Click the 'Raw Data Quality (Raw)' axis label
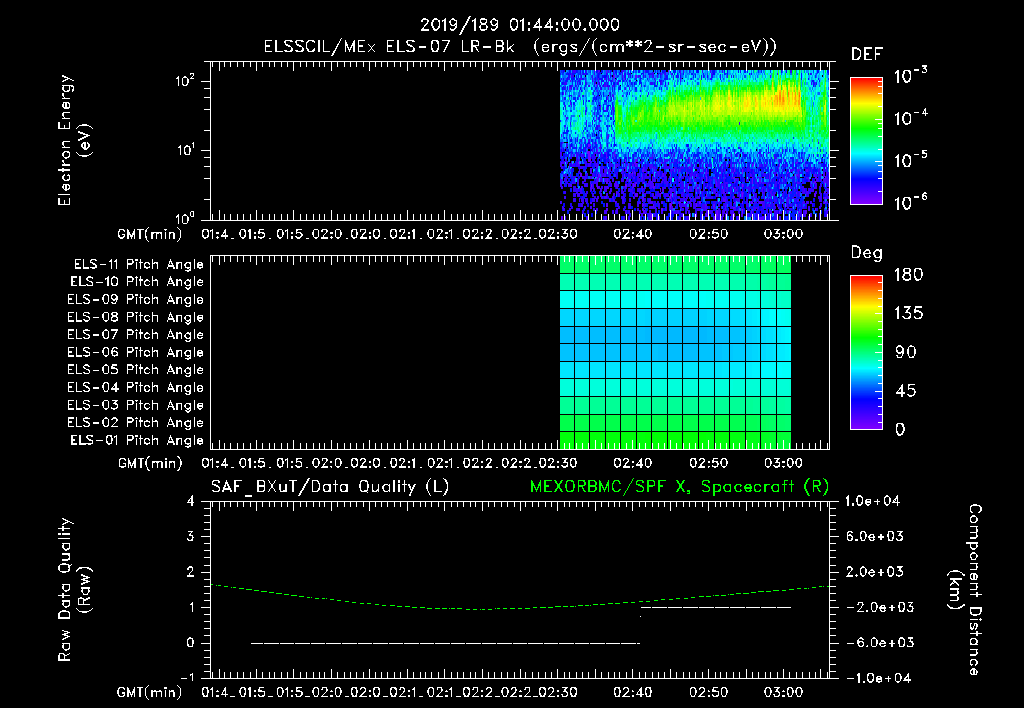The width and height of the screenshot is (1024, 708). [x=75, y=590]
